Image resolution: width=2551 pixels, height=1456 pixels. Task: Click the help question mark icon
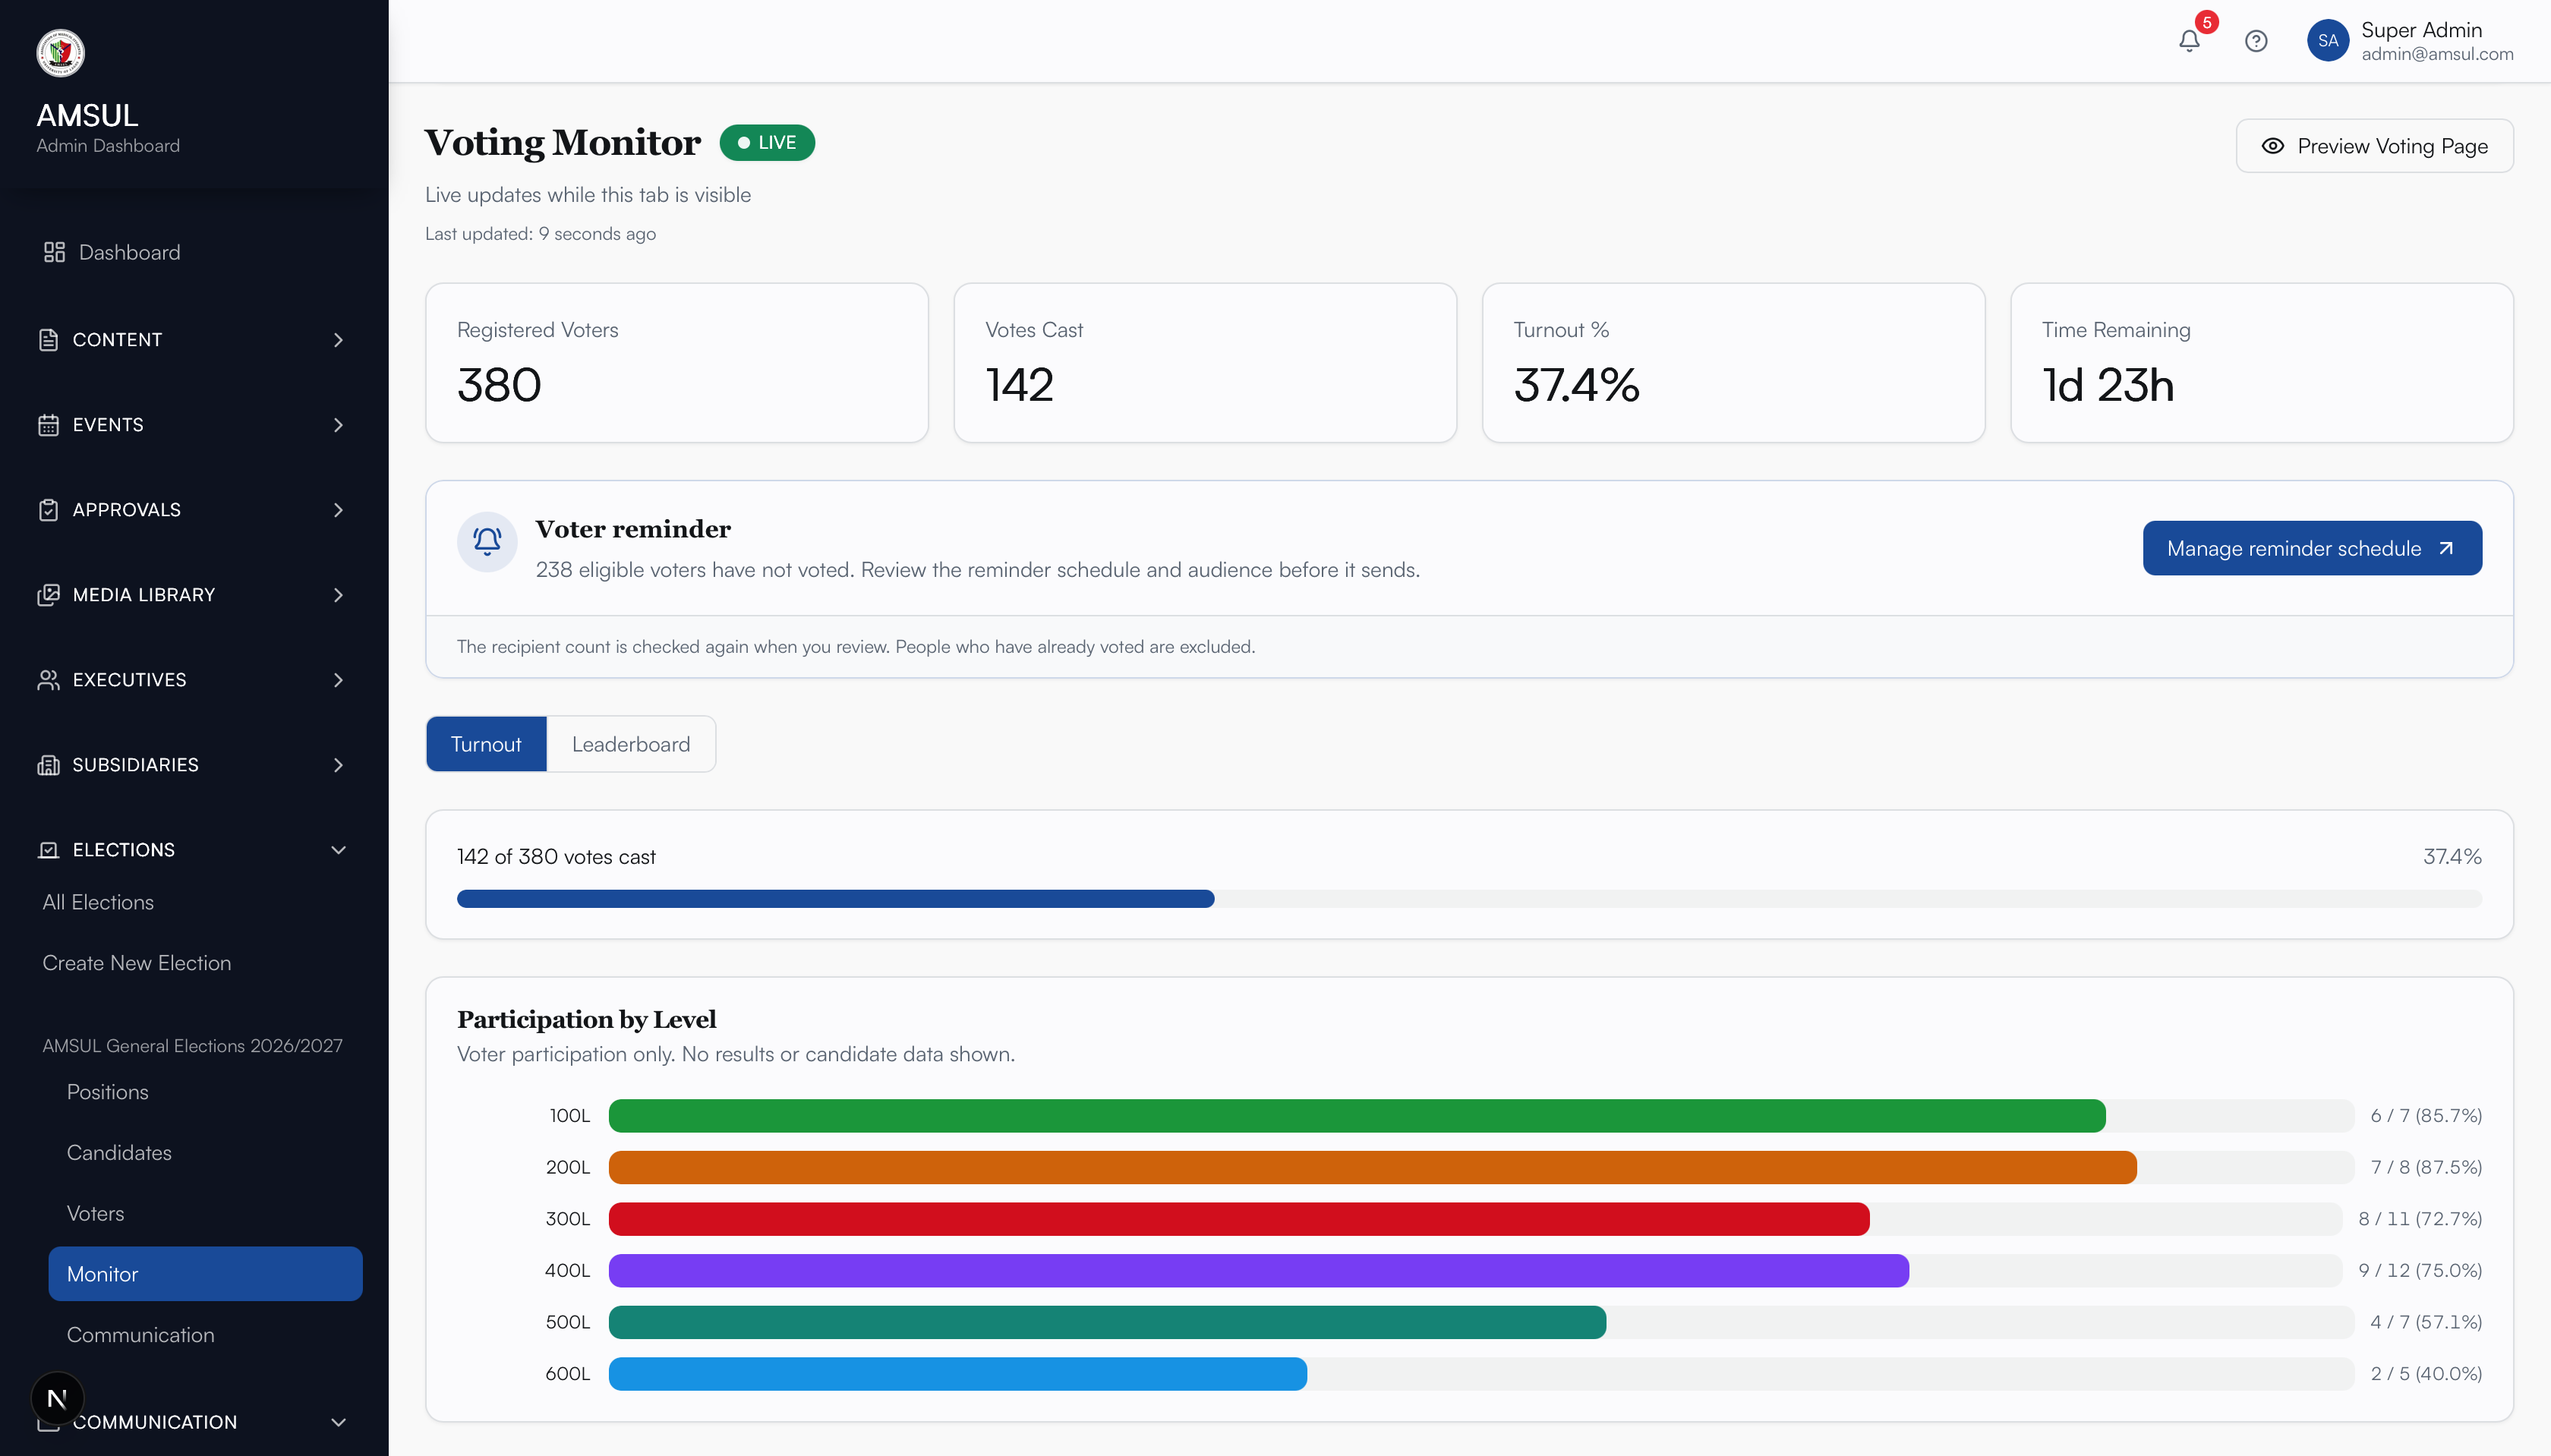[x=2256, y=41]
